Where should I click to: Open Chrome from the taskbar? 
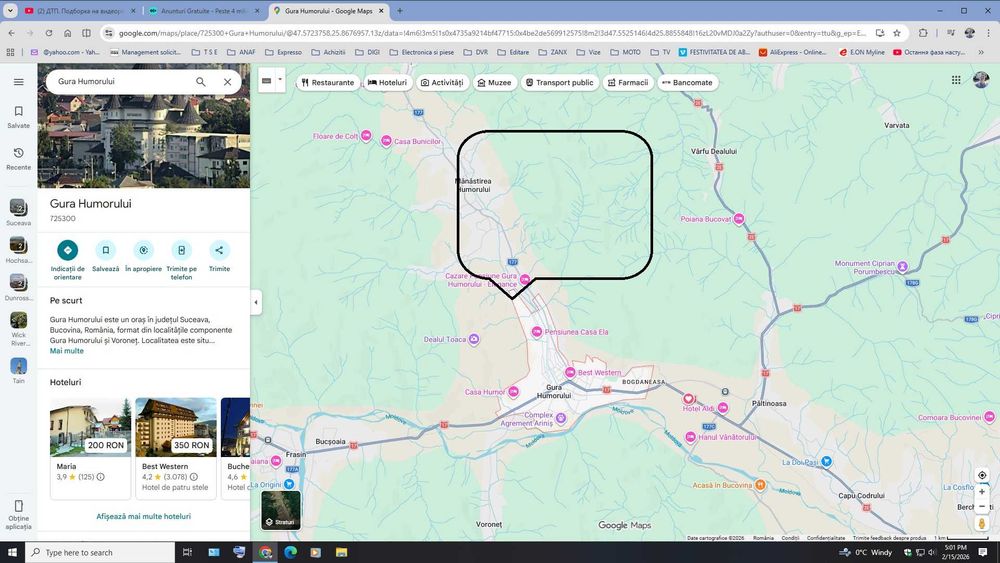pyautogui.click(x=265, y=552)
